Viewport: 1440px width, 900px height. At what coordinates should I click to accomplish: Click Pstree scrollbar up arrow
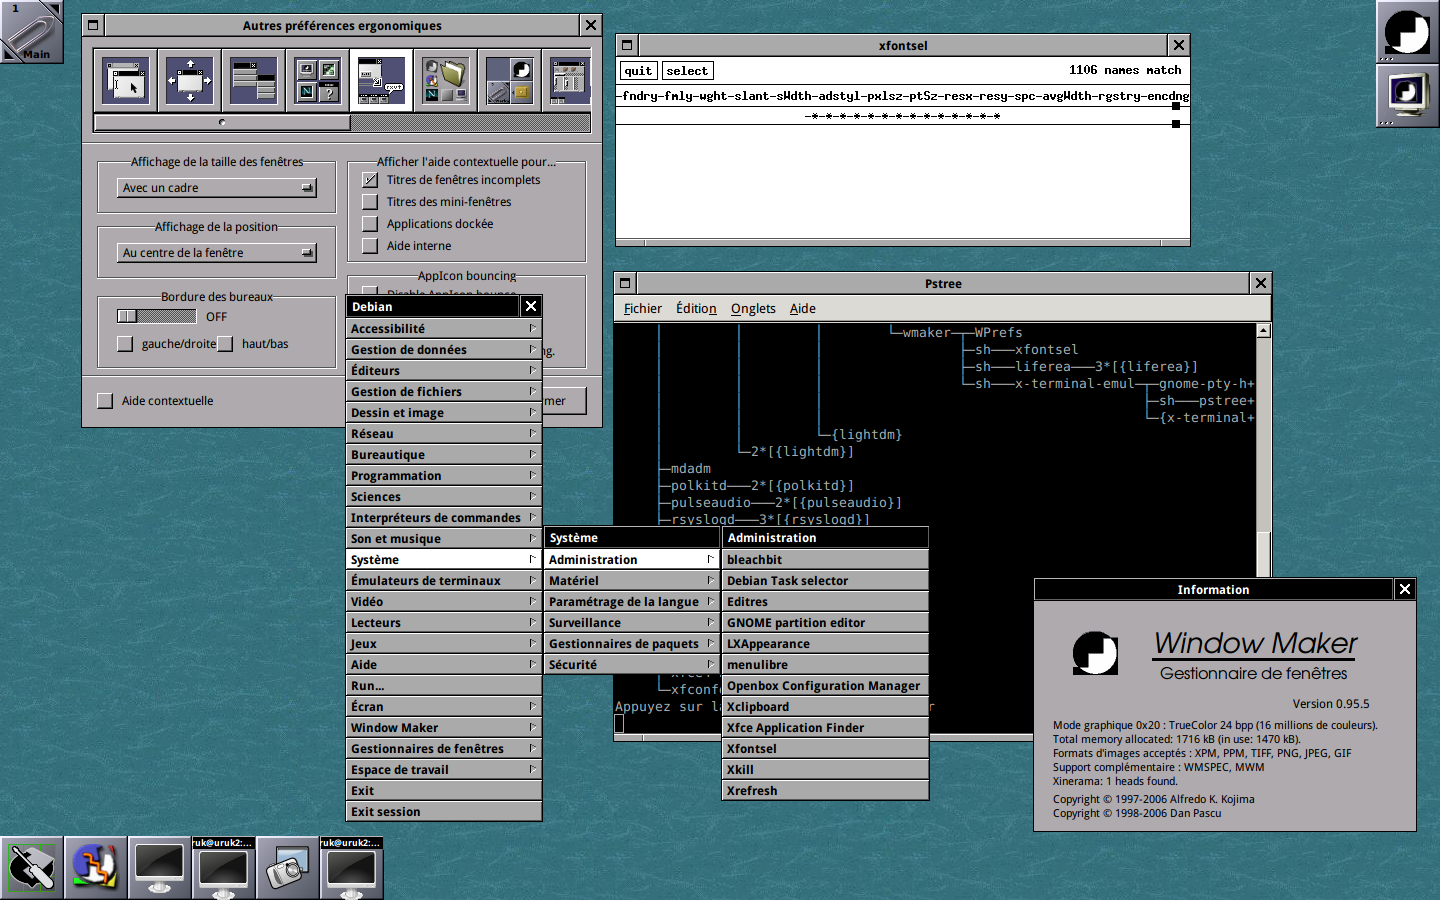click(x=1263, y=330)
